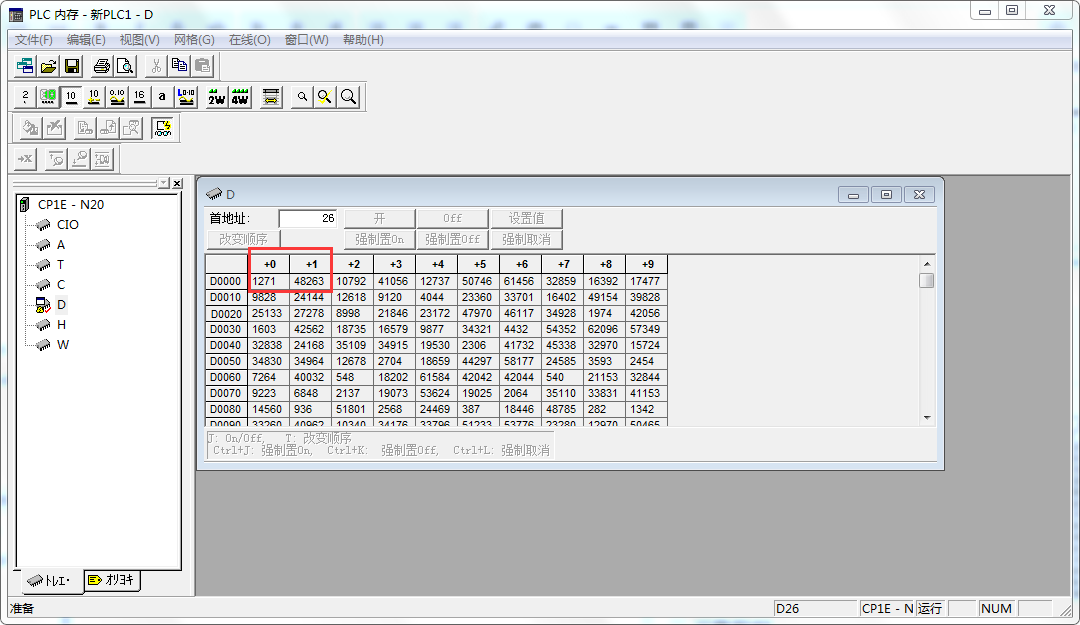Click the 开 button
Viewport: 1080px width, 625px height.
point(380,218)
